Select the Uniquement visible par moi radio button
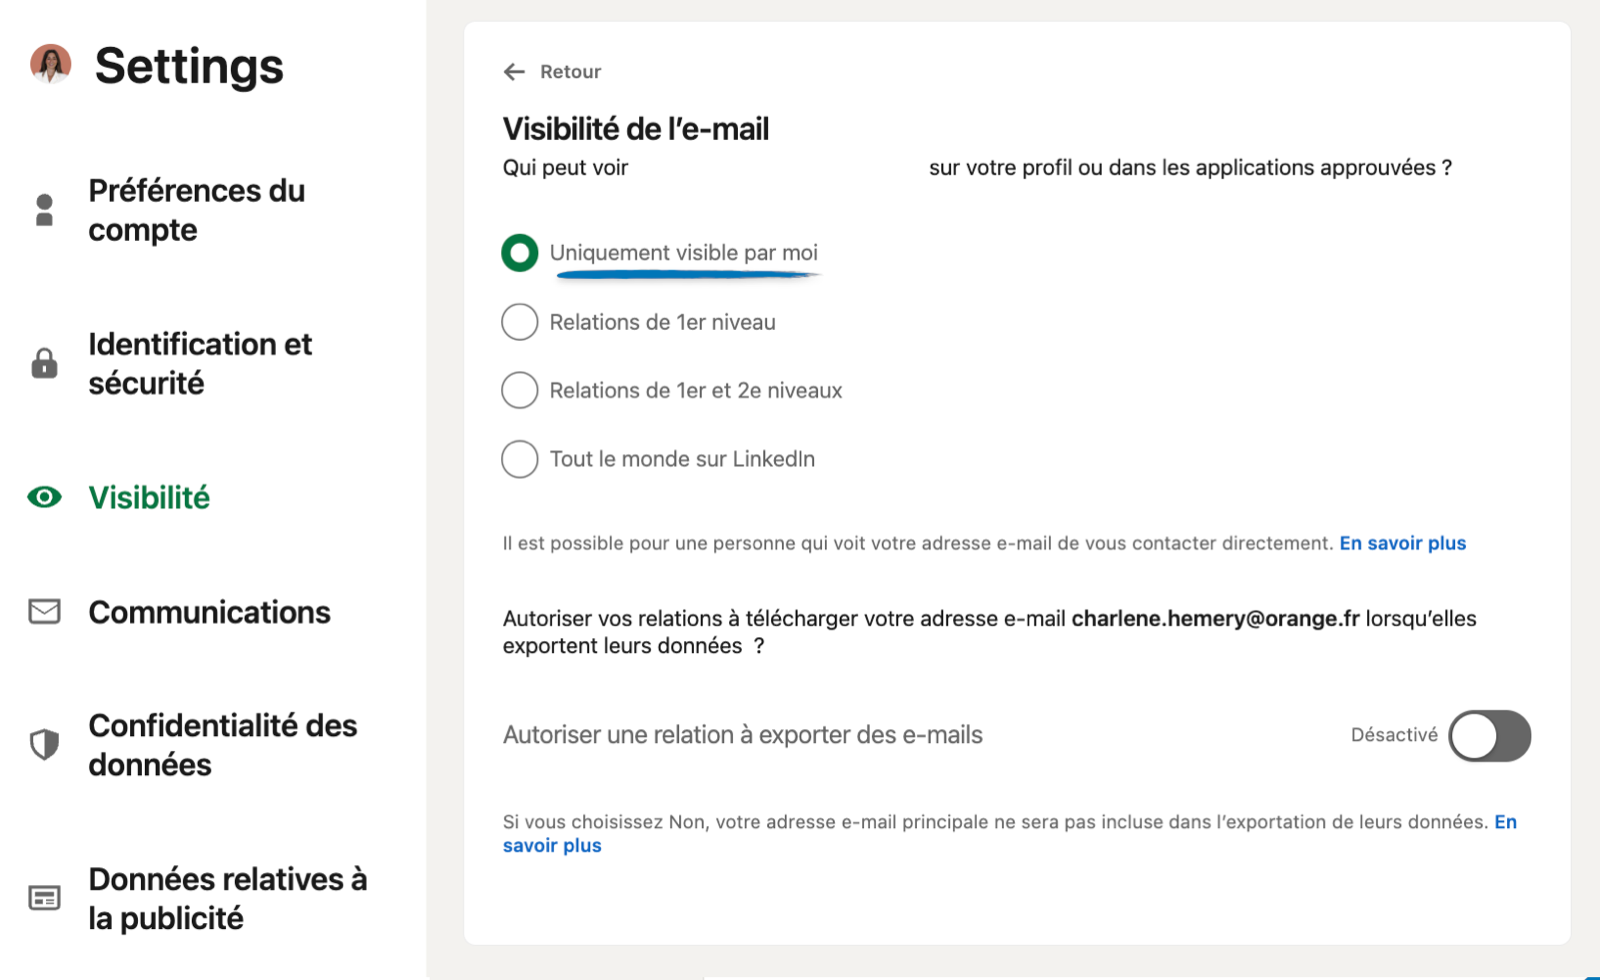Screen dimensions: 1600x980 519,253
